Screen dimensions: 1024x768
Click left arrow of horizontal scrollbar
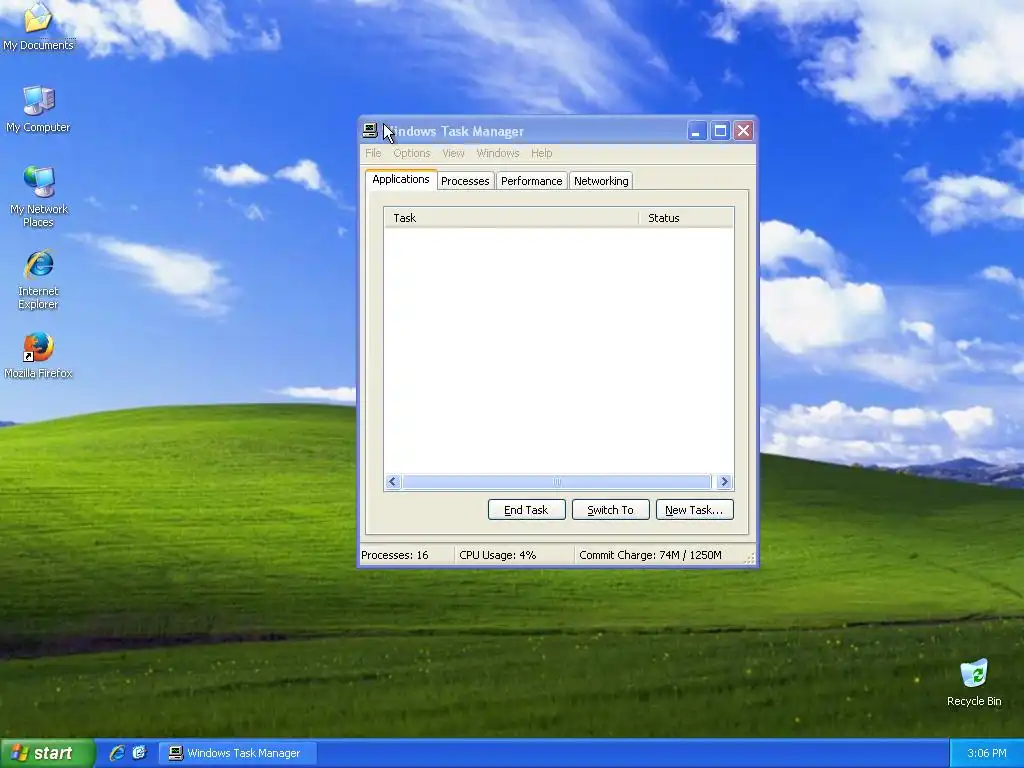click(393, 482)
